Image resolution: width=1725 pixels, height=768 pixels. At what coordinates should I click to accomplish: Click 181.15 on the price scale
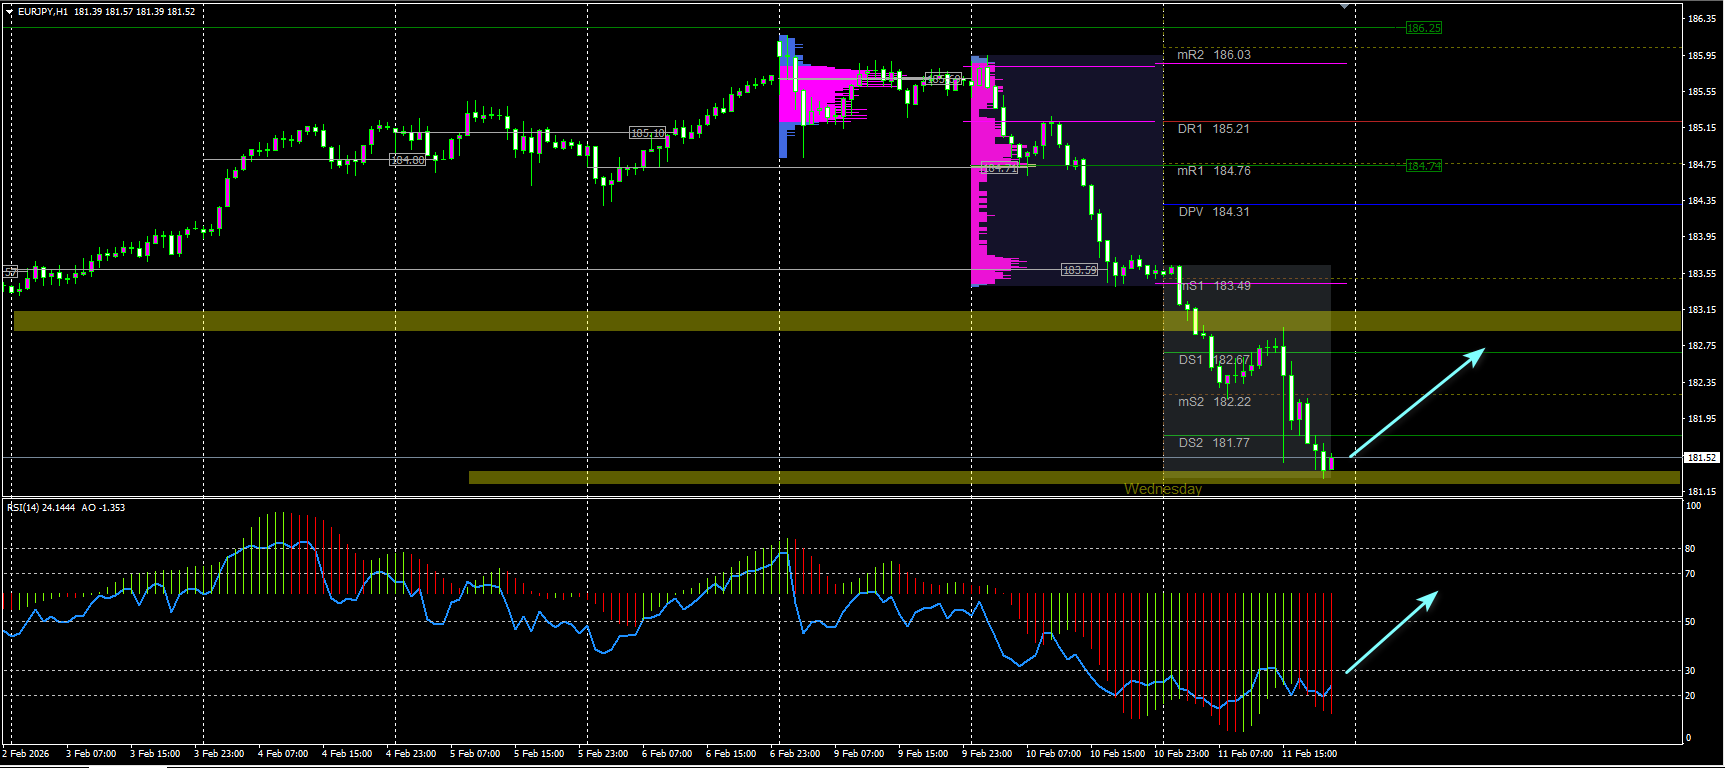(x=1702, y=492)
